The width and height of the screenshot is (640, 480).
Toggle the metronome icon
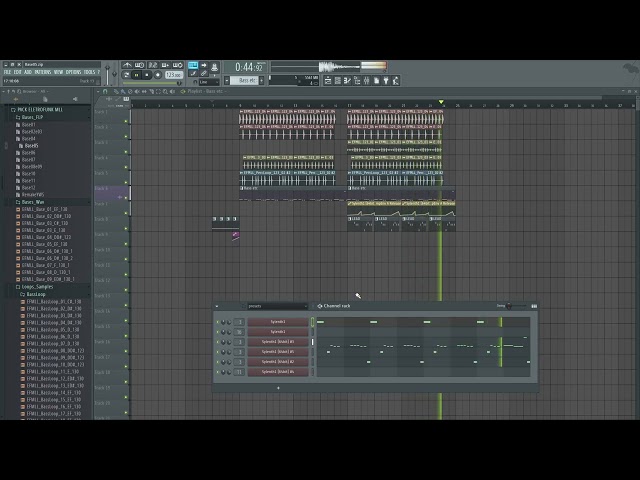point(127,65)
